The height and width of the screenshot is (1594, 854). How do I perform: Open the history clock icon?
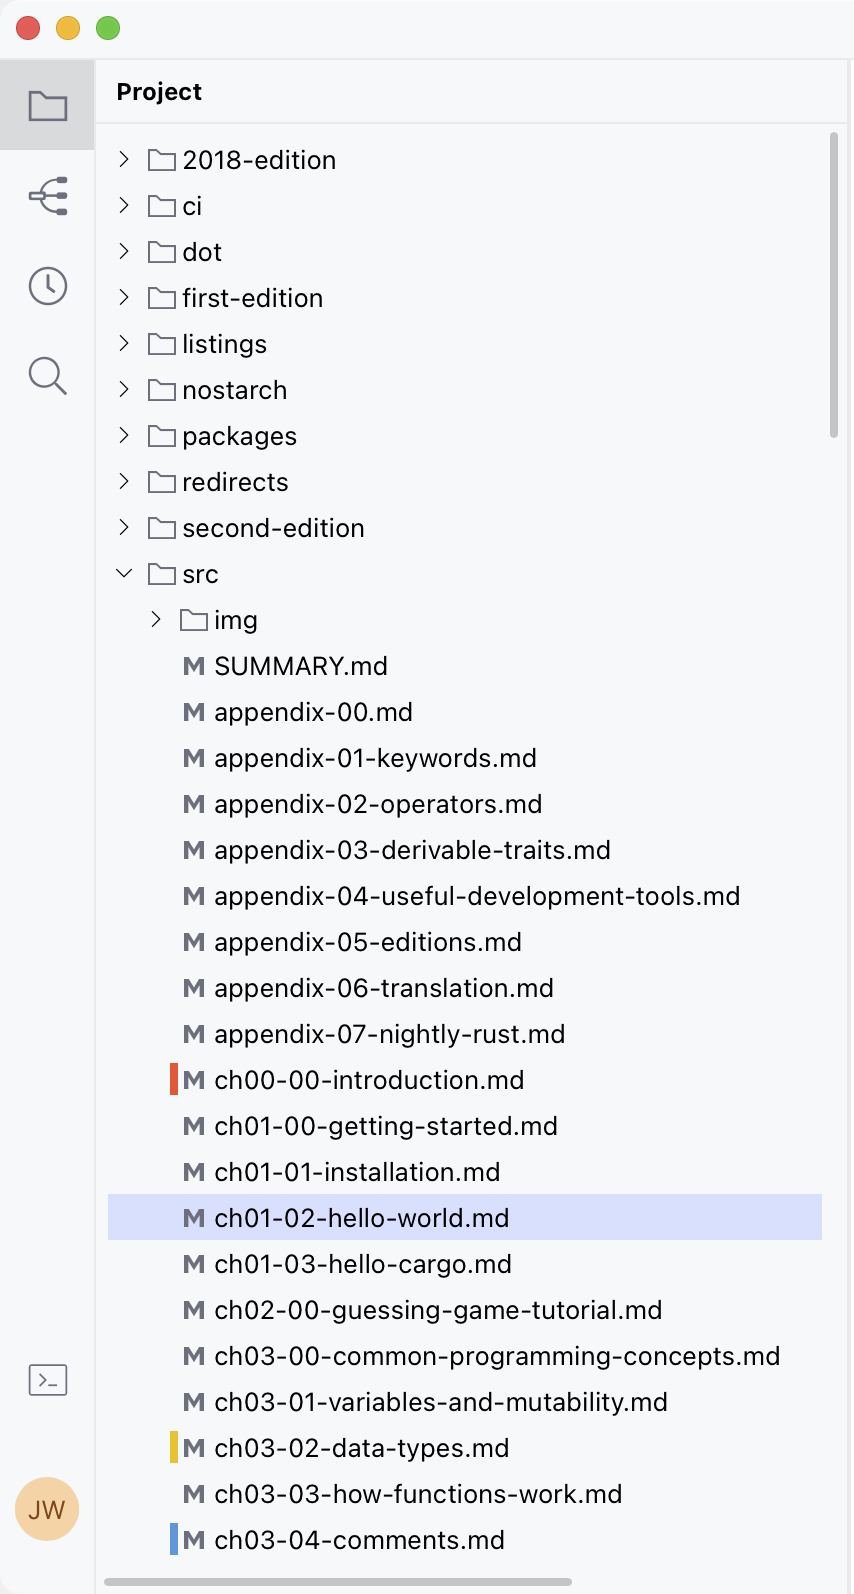(x=47, y=286)
